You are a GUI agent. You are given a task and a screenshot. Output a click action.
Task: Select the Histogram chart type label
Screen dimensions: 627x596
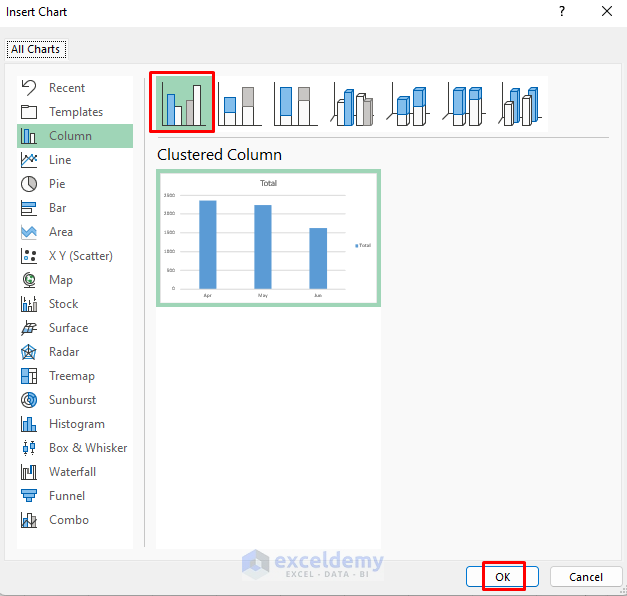[77, 424]
